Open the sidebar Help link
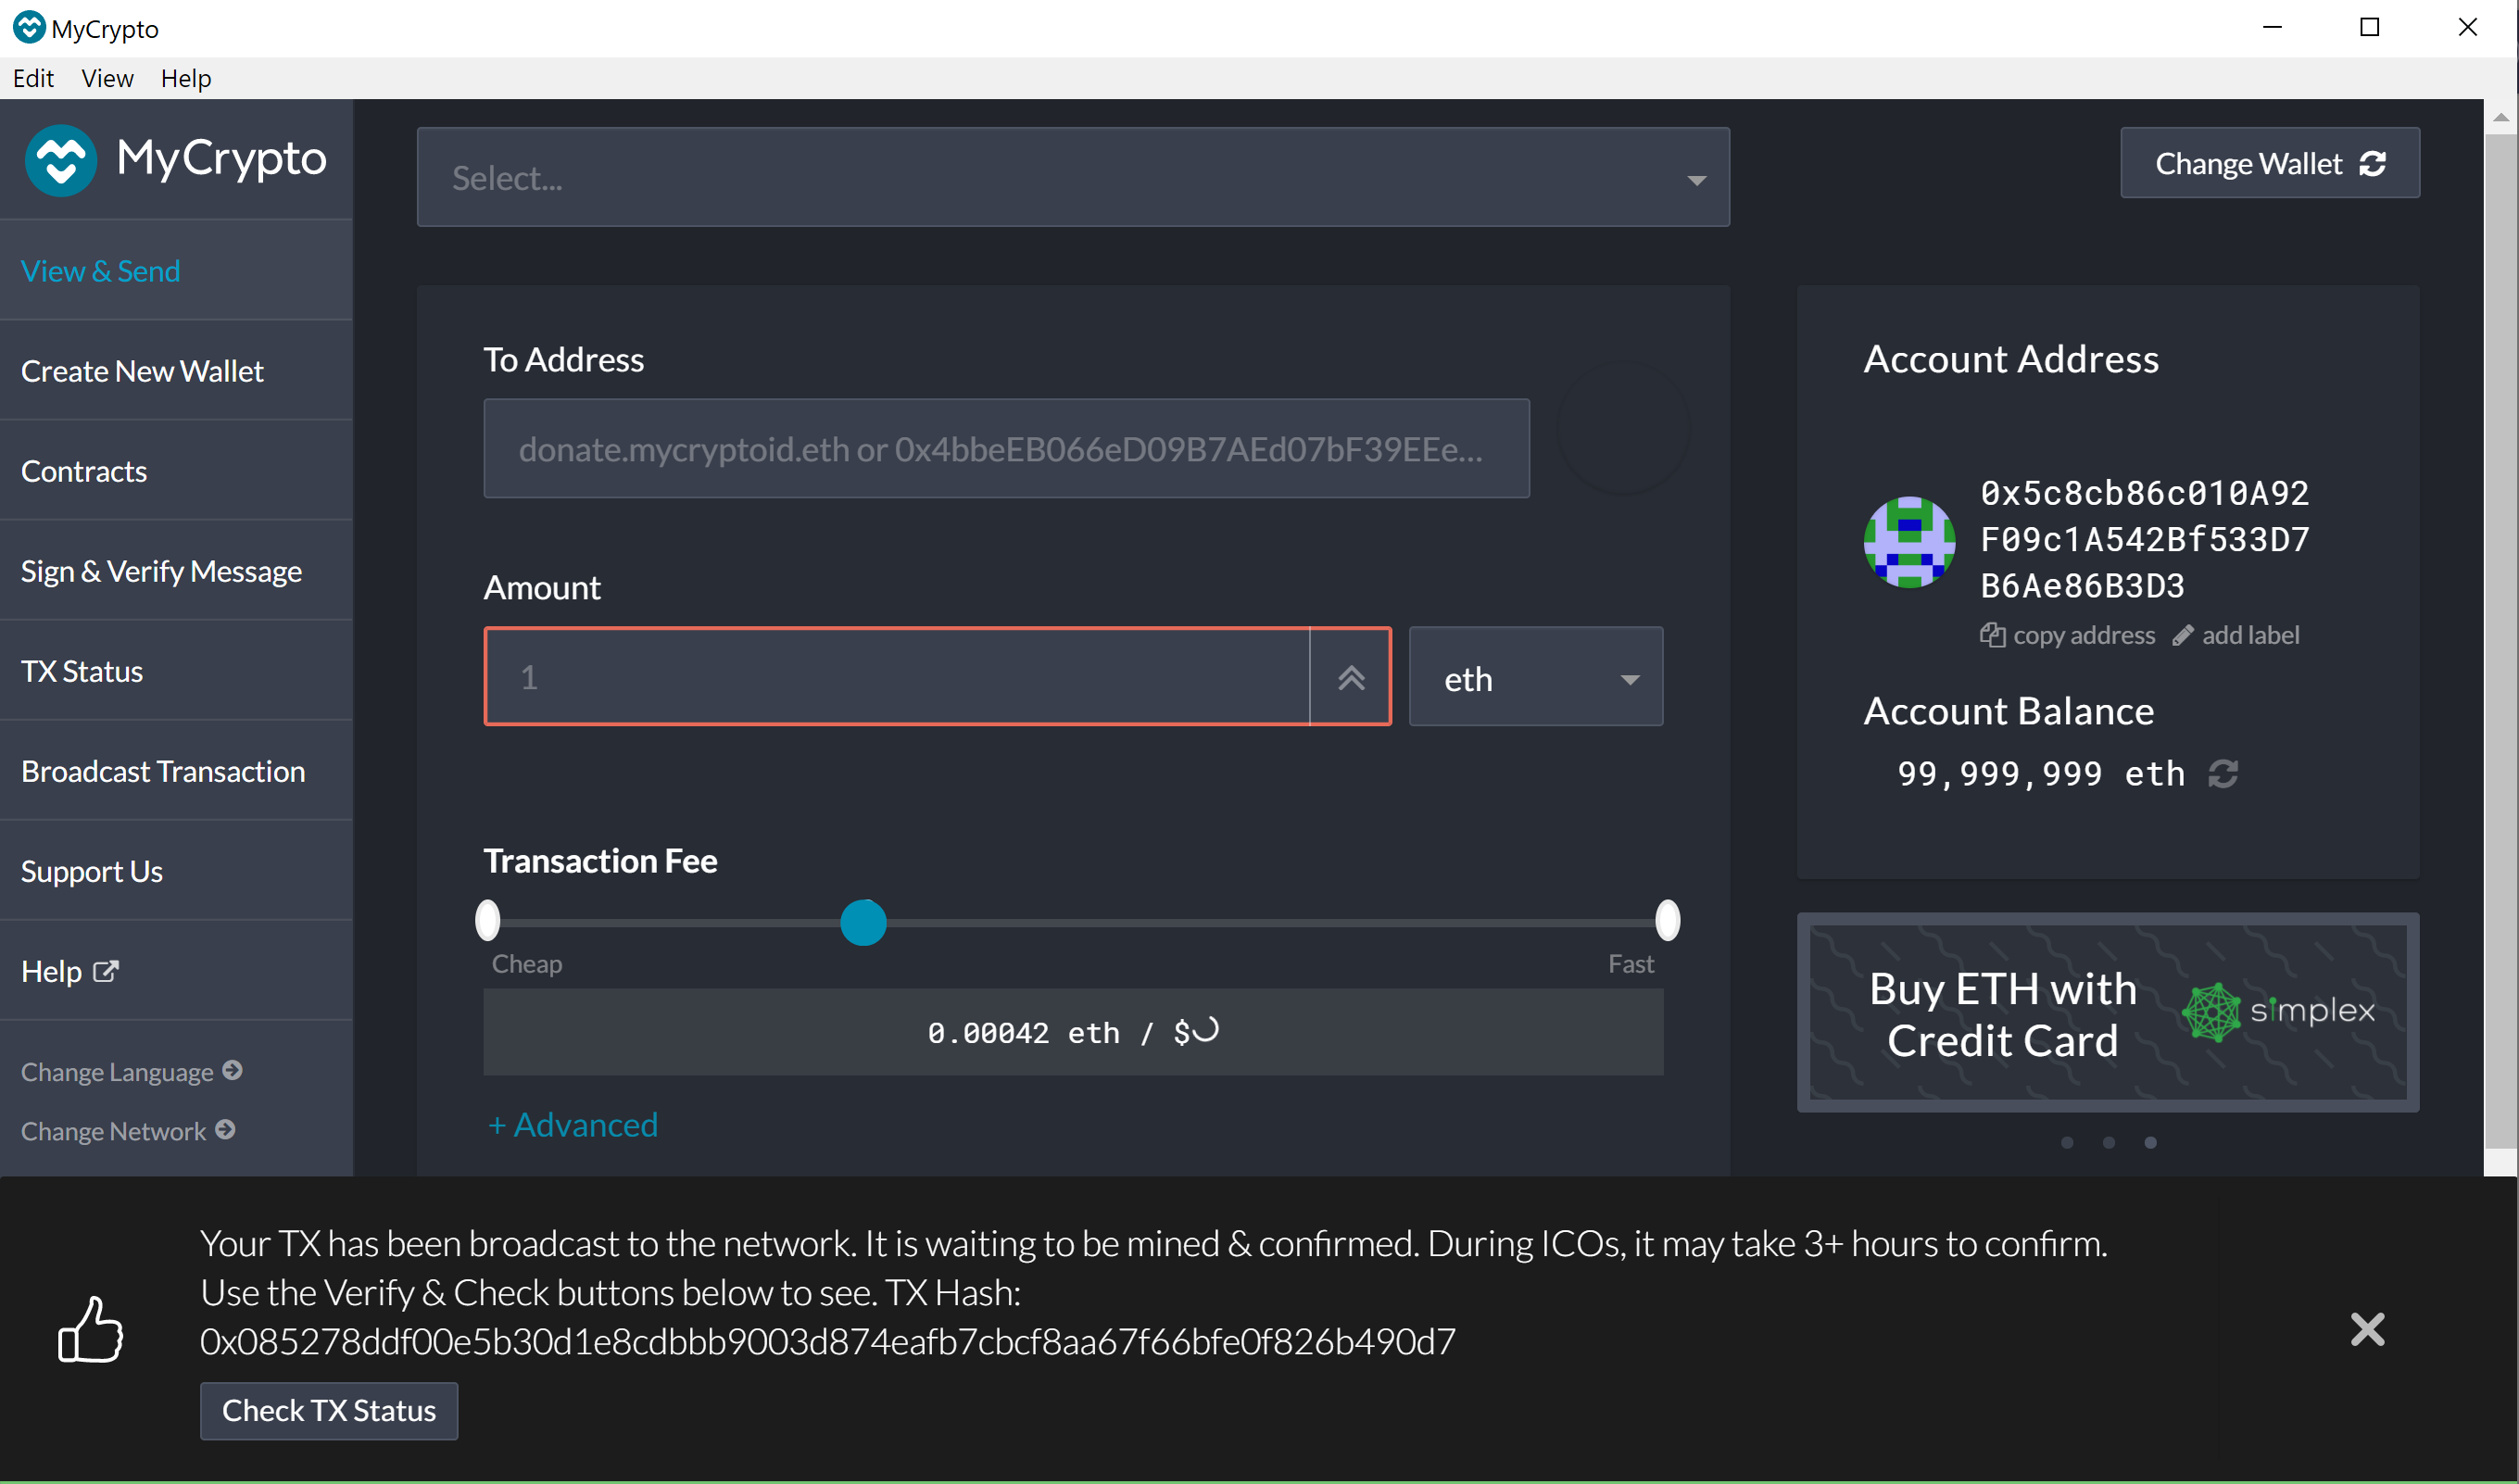 pyautogui.click(x=176, y=971)
